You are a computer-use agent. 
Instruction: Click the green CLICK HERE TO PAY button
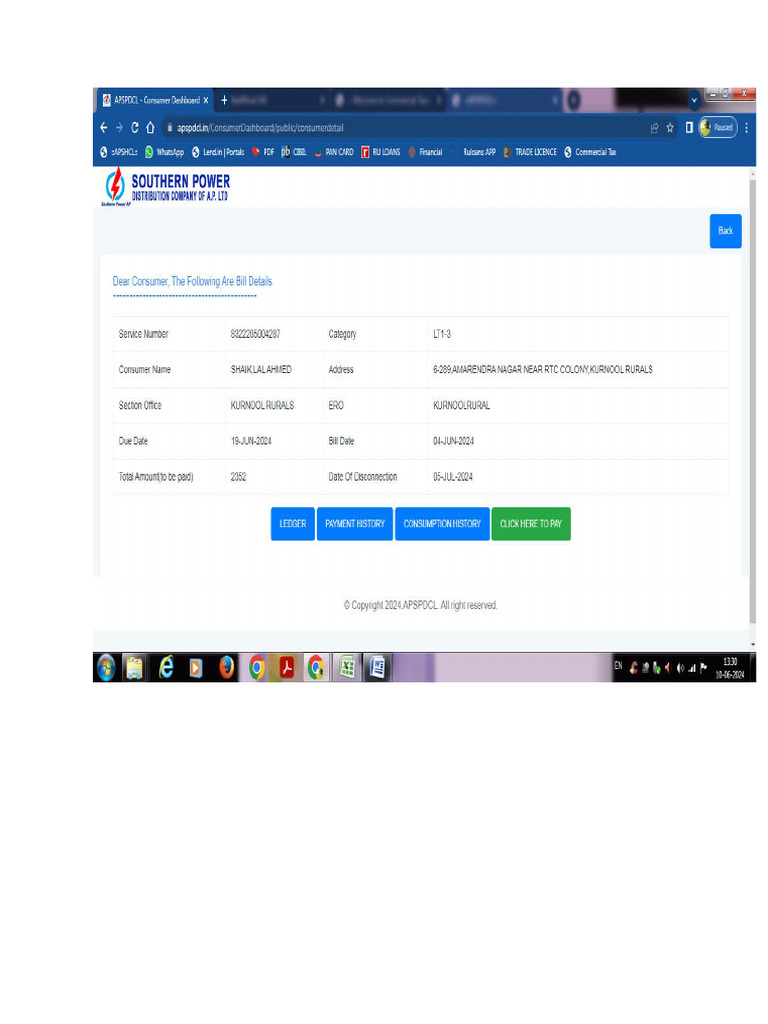(531, 524)
